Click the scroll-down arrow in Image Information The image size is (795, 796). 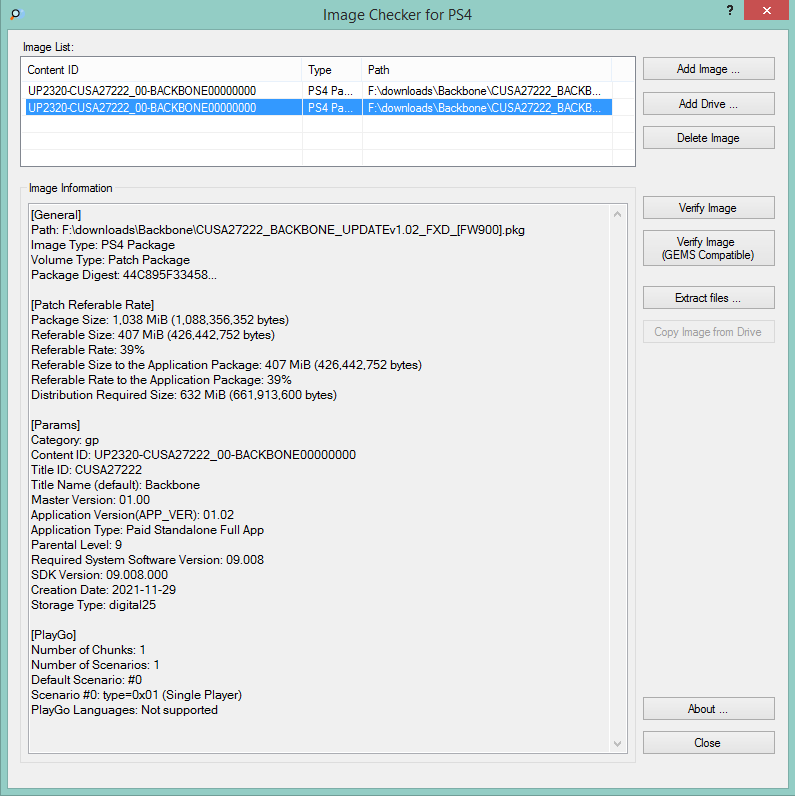tap(617, 744)
